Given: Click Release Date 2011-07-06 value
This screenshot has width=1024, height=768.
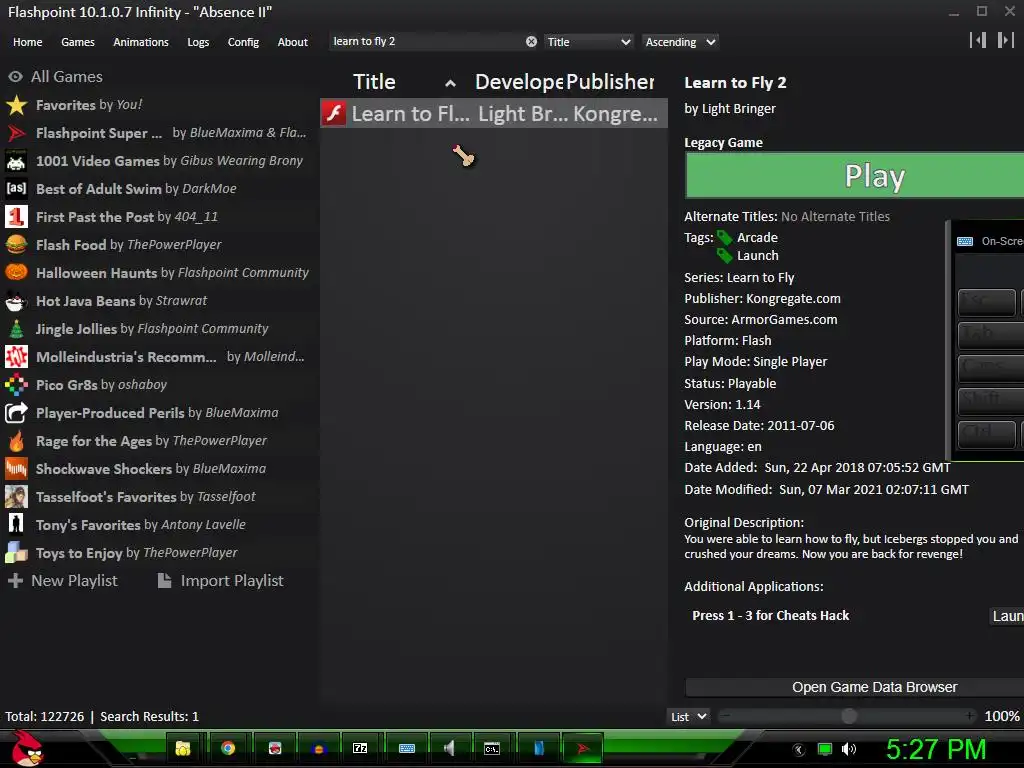Looking at the screenshot, I should [801, 426].
